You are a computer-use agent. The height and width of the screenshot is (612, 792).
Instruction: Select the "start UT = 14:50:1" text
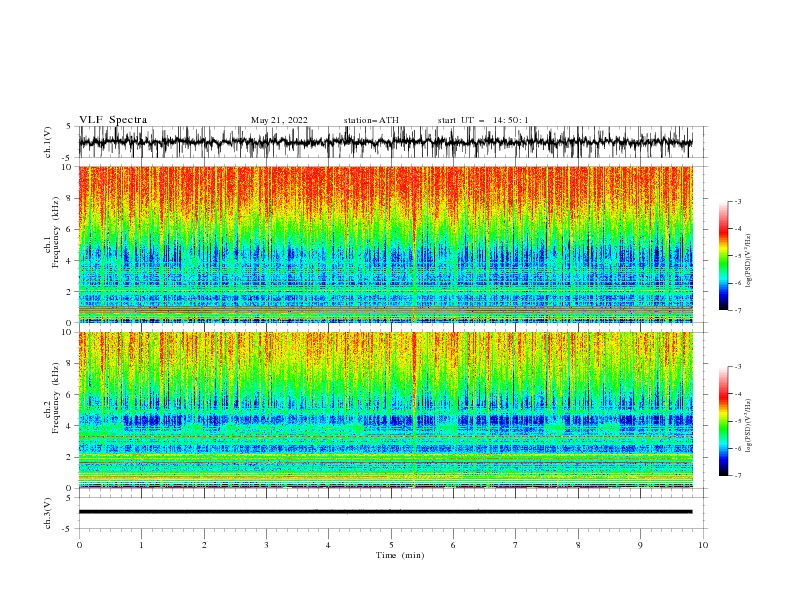pos(483,120)
